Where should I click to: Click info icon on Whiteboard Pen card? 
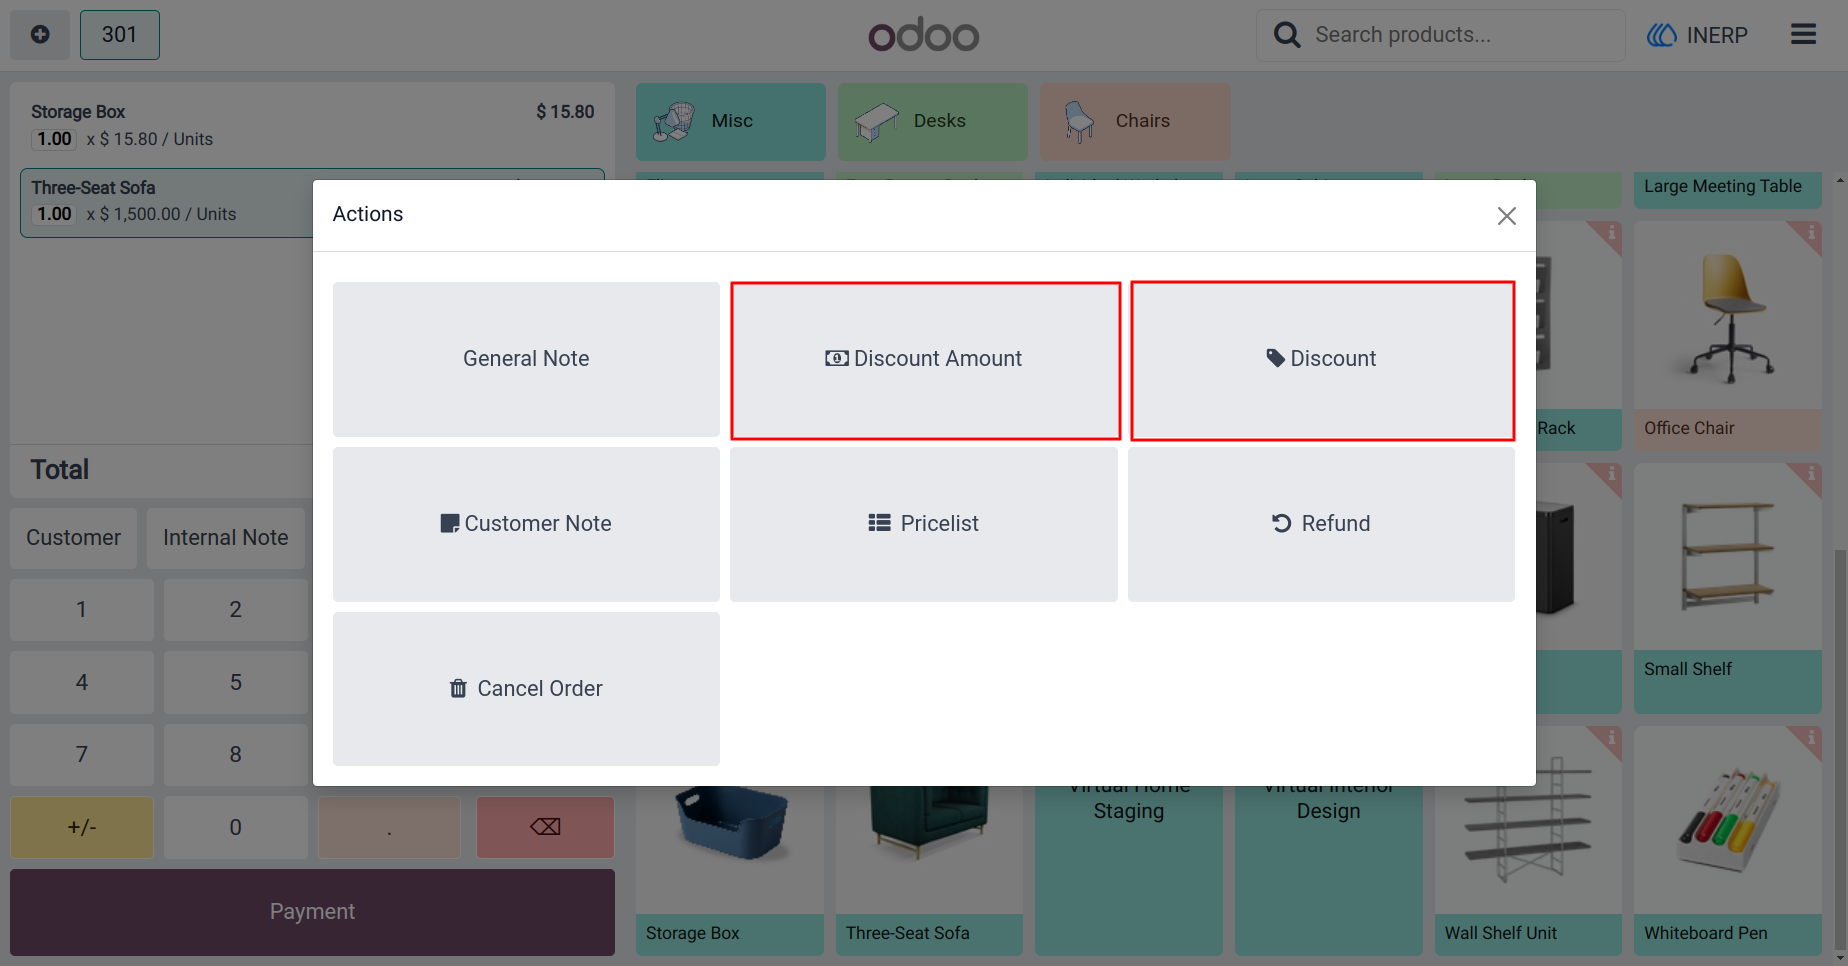pyautogui.click(x=1810, y=740)
